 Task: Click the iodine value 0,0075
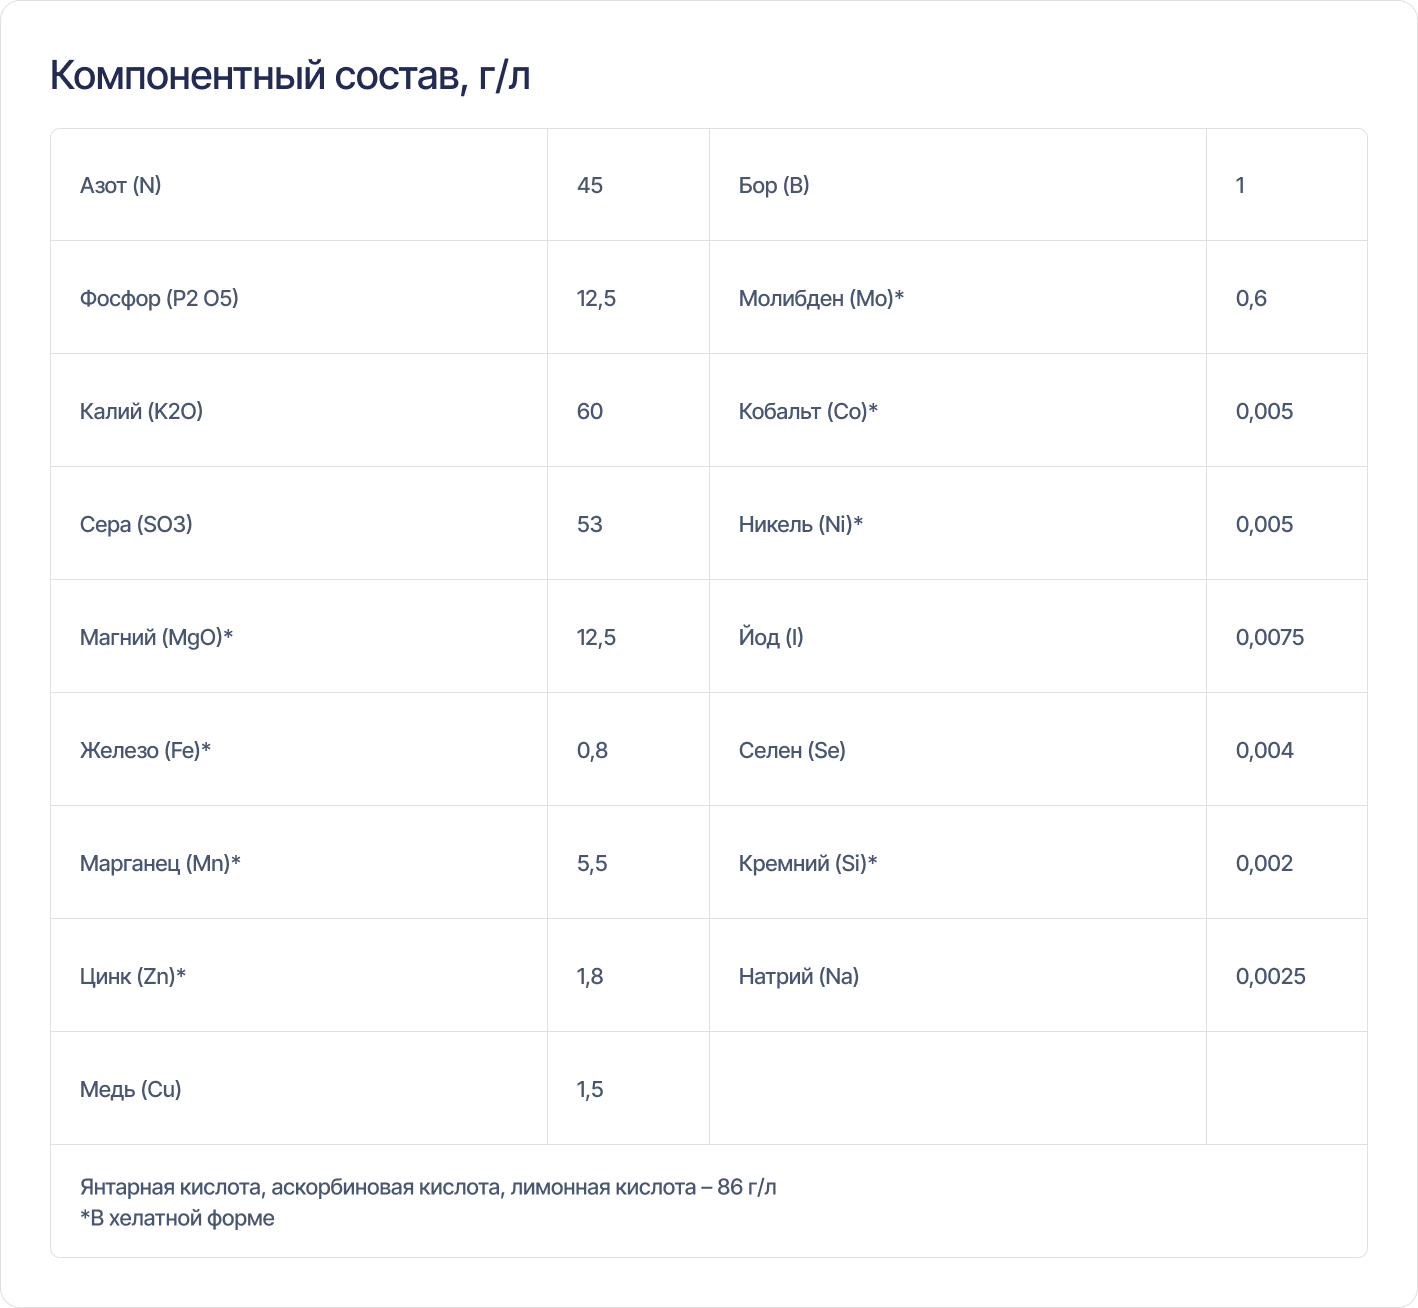pyautogui.click(x=1287, y=637)
